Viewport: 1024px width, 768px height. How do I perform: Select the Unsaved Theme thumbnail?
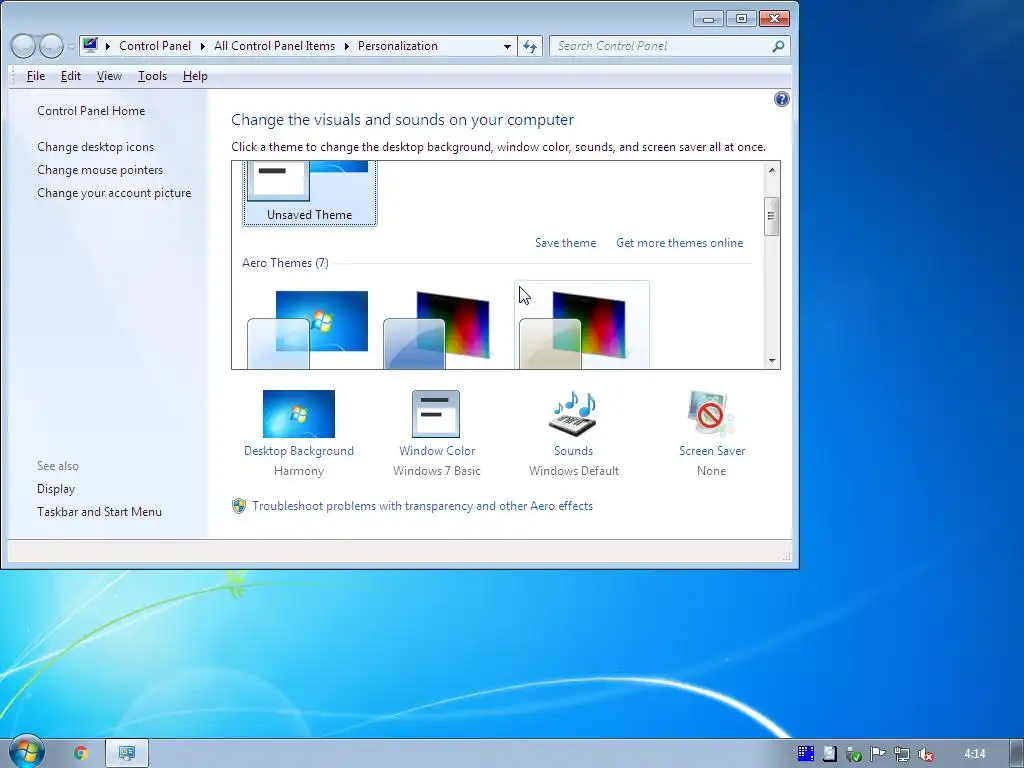[x=310, y=193]
